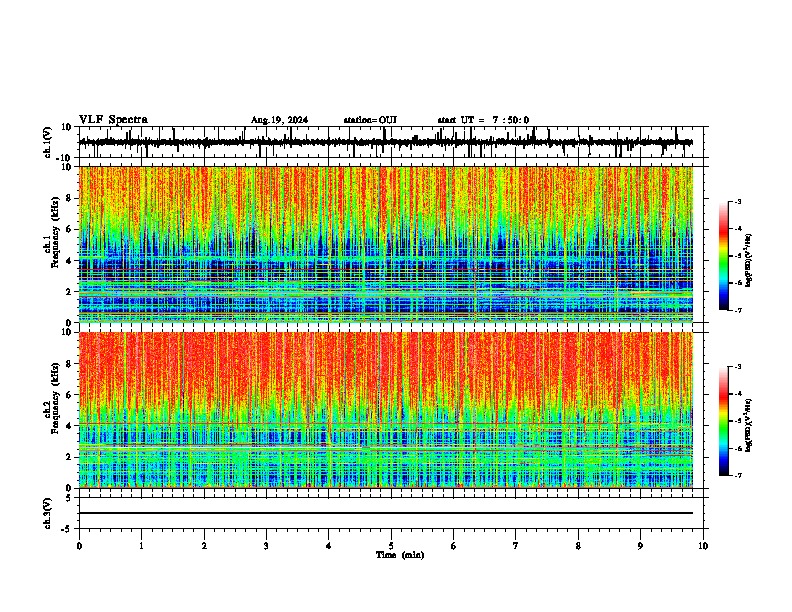Image resolution: width=792 pixels, height=612 pixels.
Task: Select the "Aug.19, 2024" date text
Action: (279, 120)
